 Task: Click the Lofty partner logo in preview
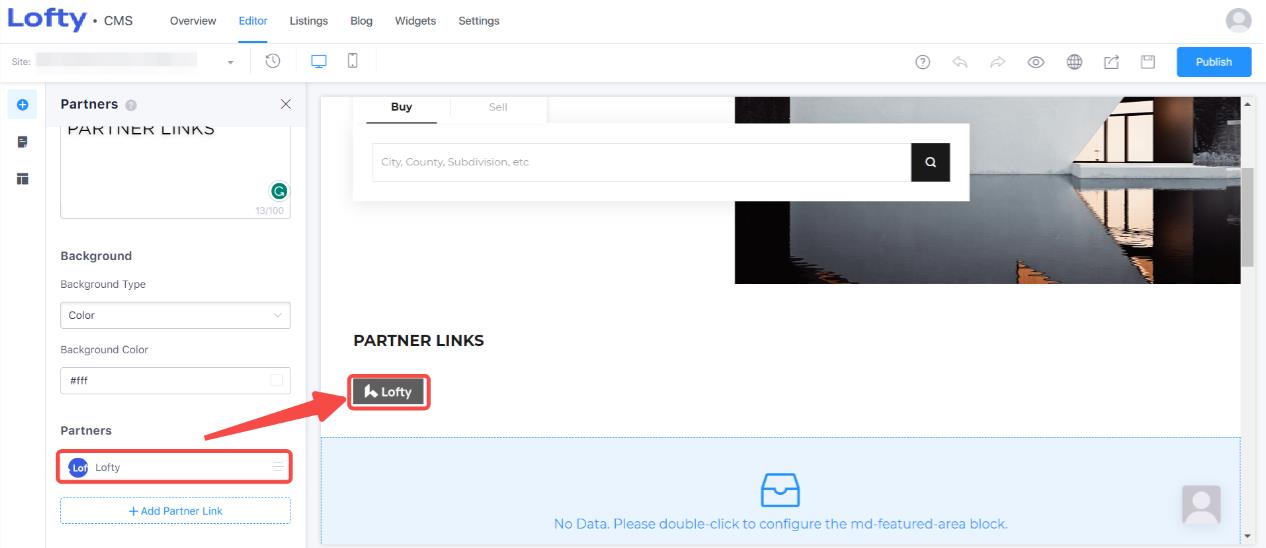(x=389, y=392)
